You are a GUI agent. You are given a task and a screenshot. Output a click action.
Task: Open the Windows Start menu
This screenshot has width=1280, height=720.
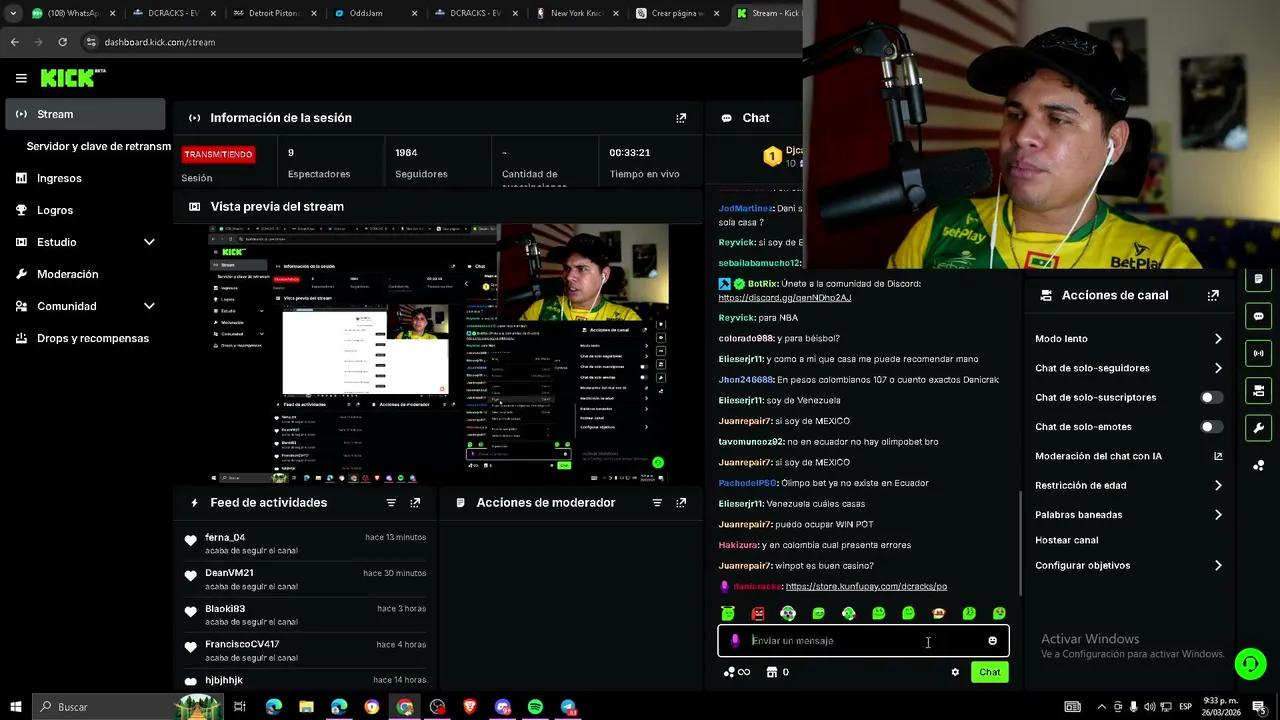(x=15, y=707)
